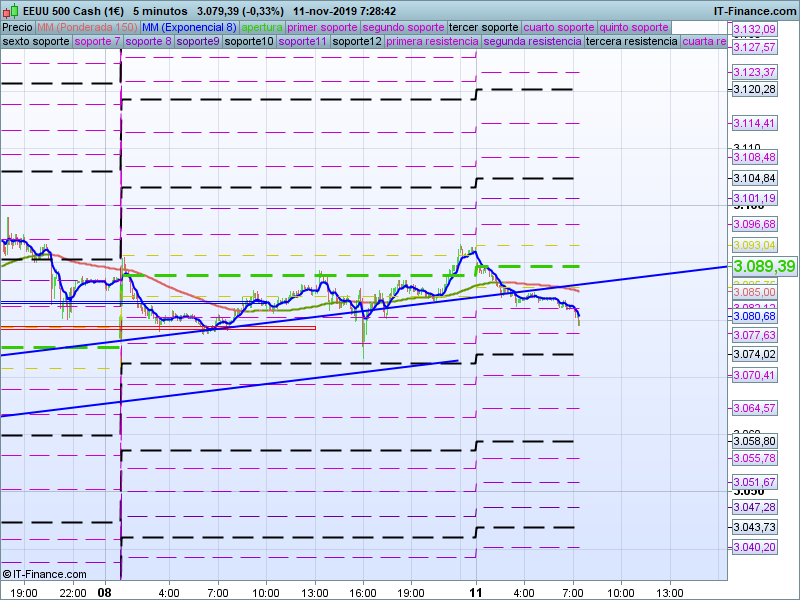Open the primer soporte indicator label
The image size is (800, 600).
pos(322,27)
